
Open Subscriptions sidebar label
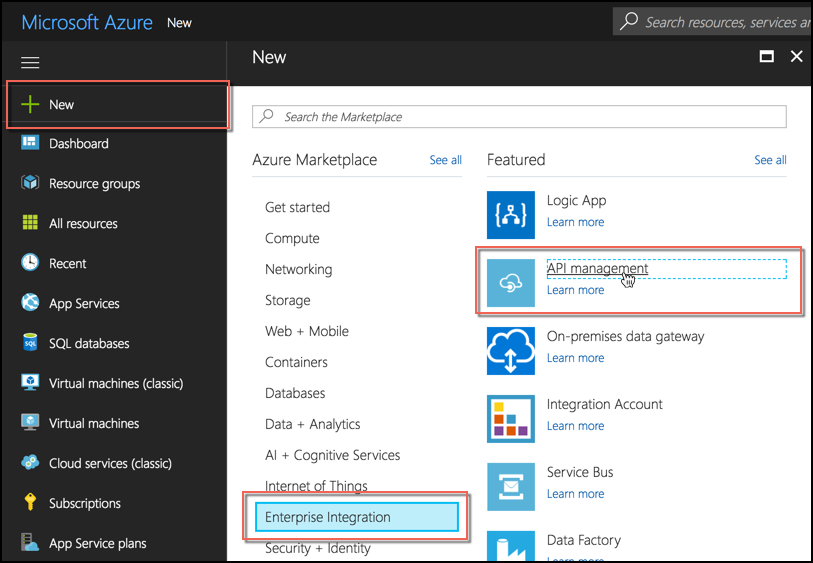(x=85, y=503)
